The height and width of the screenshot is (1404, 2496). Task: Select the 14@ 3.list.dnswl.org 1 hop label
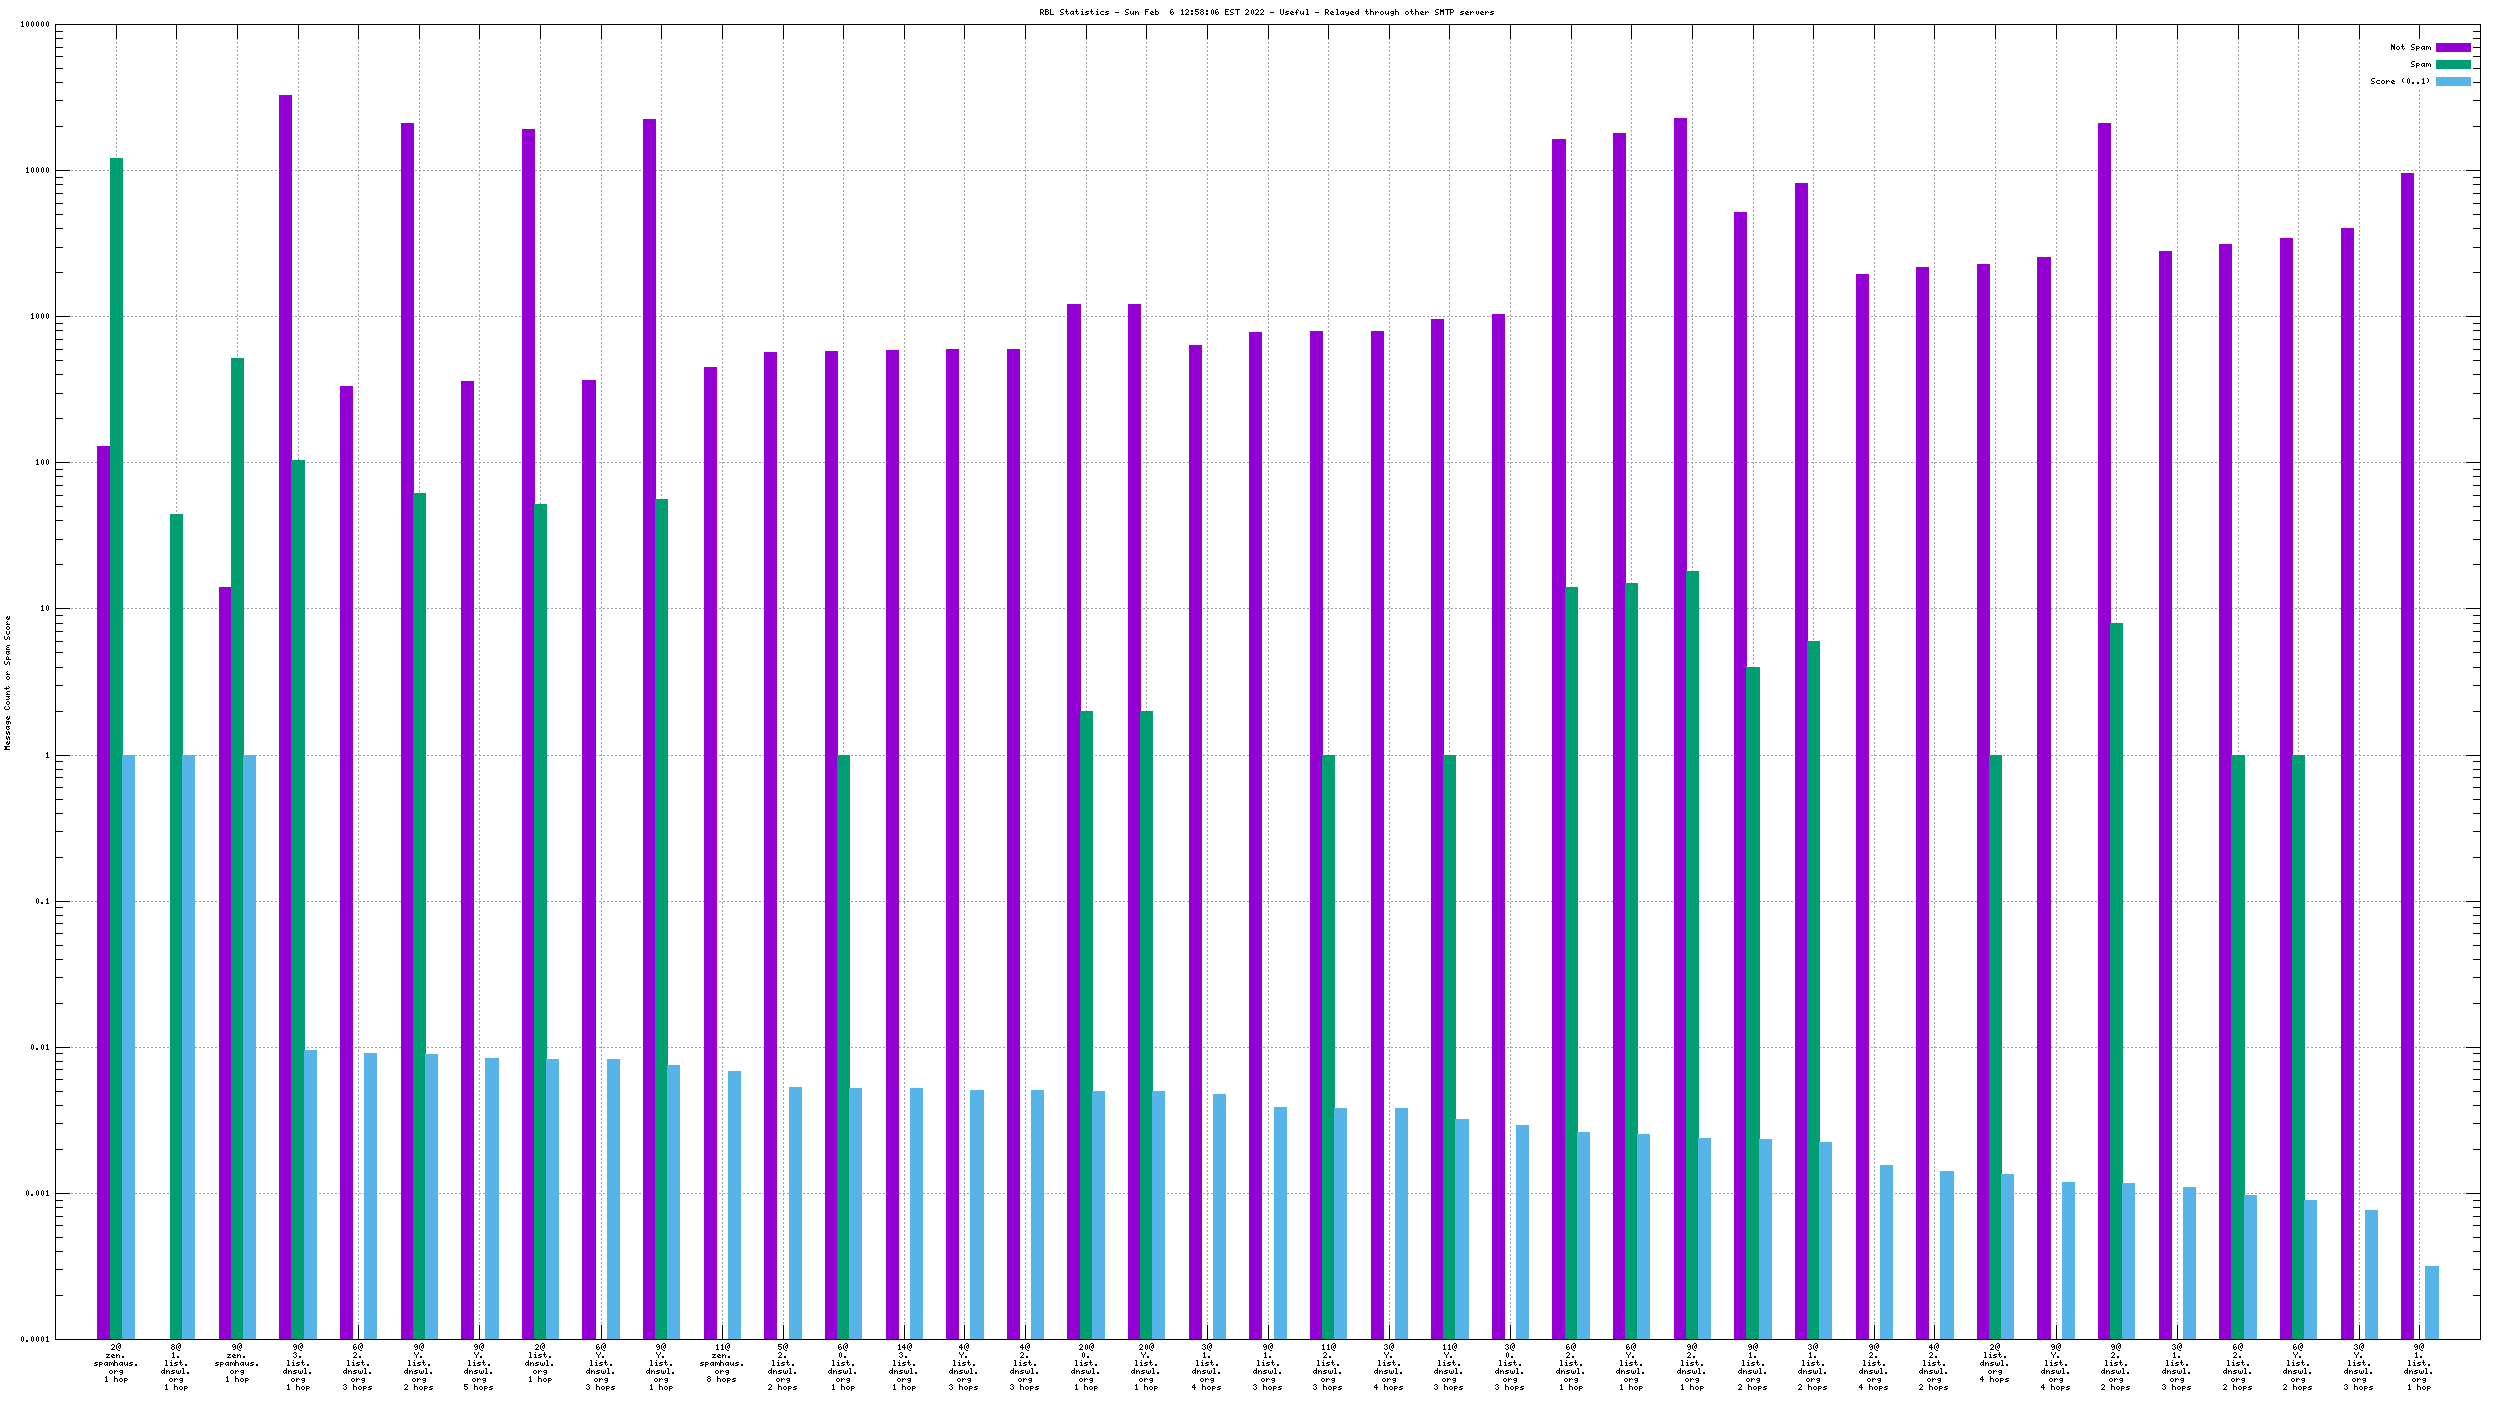(904, 1367)
